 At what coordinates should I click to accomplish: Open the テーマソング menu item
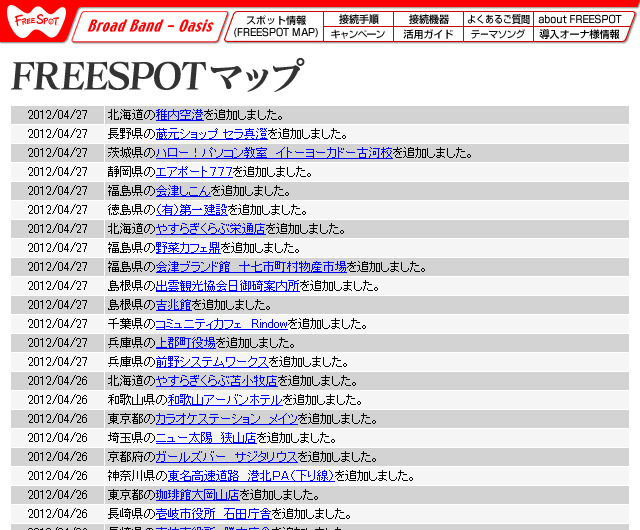[x=498, y=34]
